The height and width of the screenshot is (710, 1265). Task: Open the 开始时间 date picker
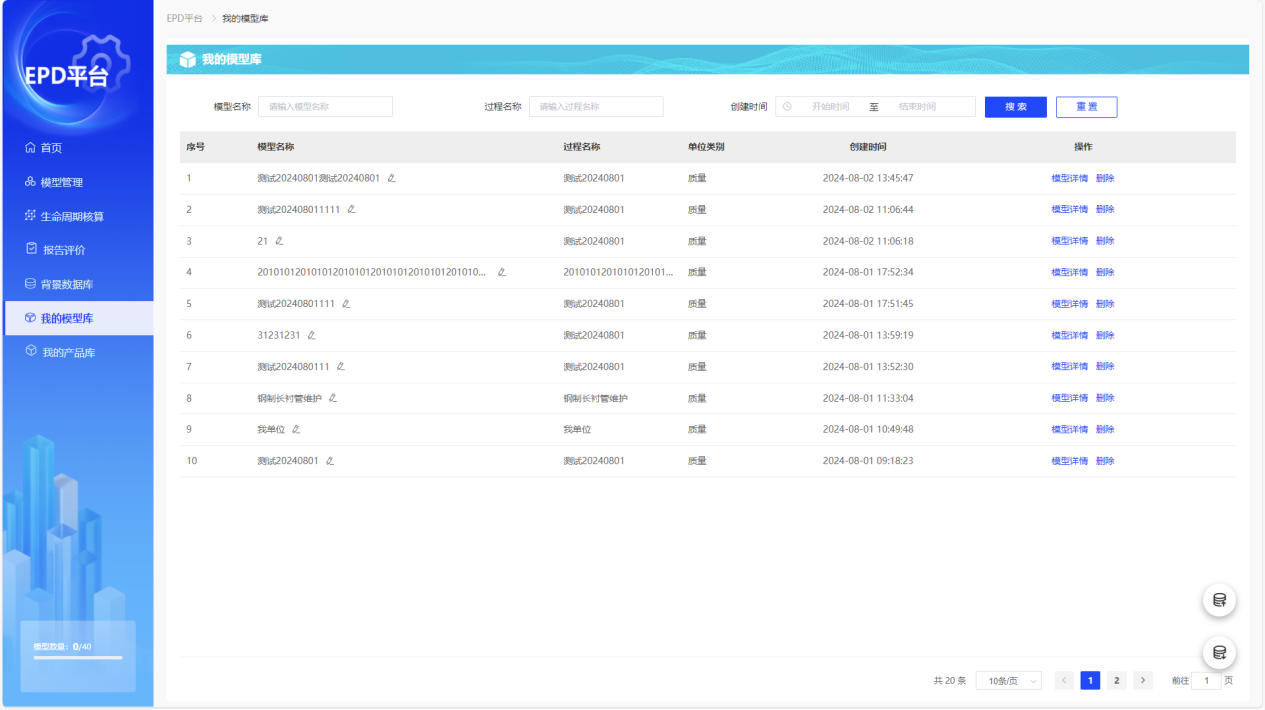pyautogui.click(x=830, y=107)
